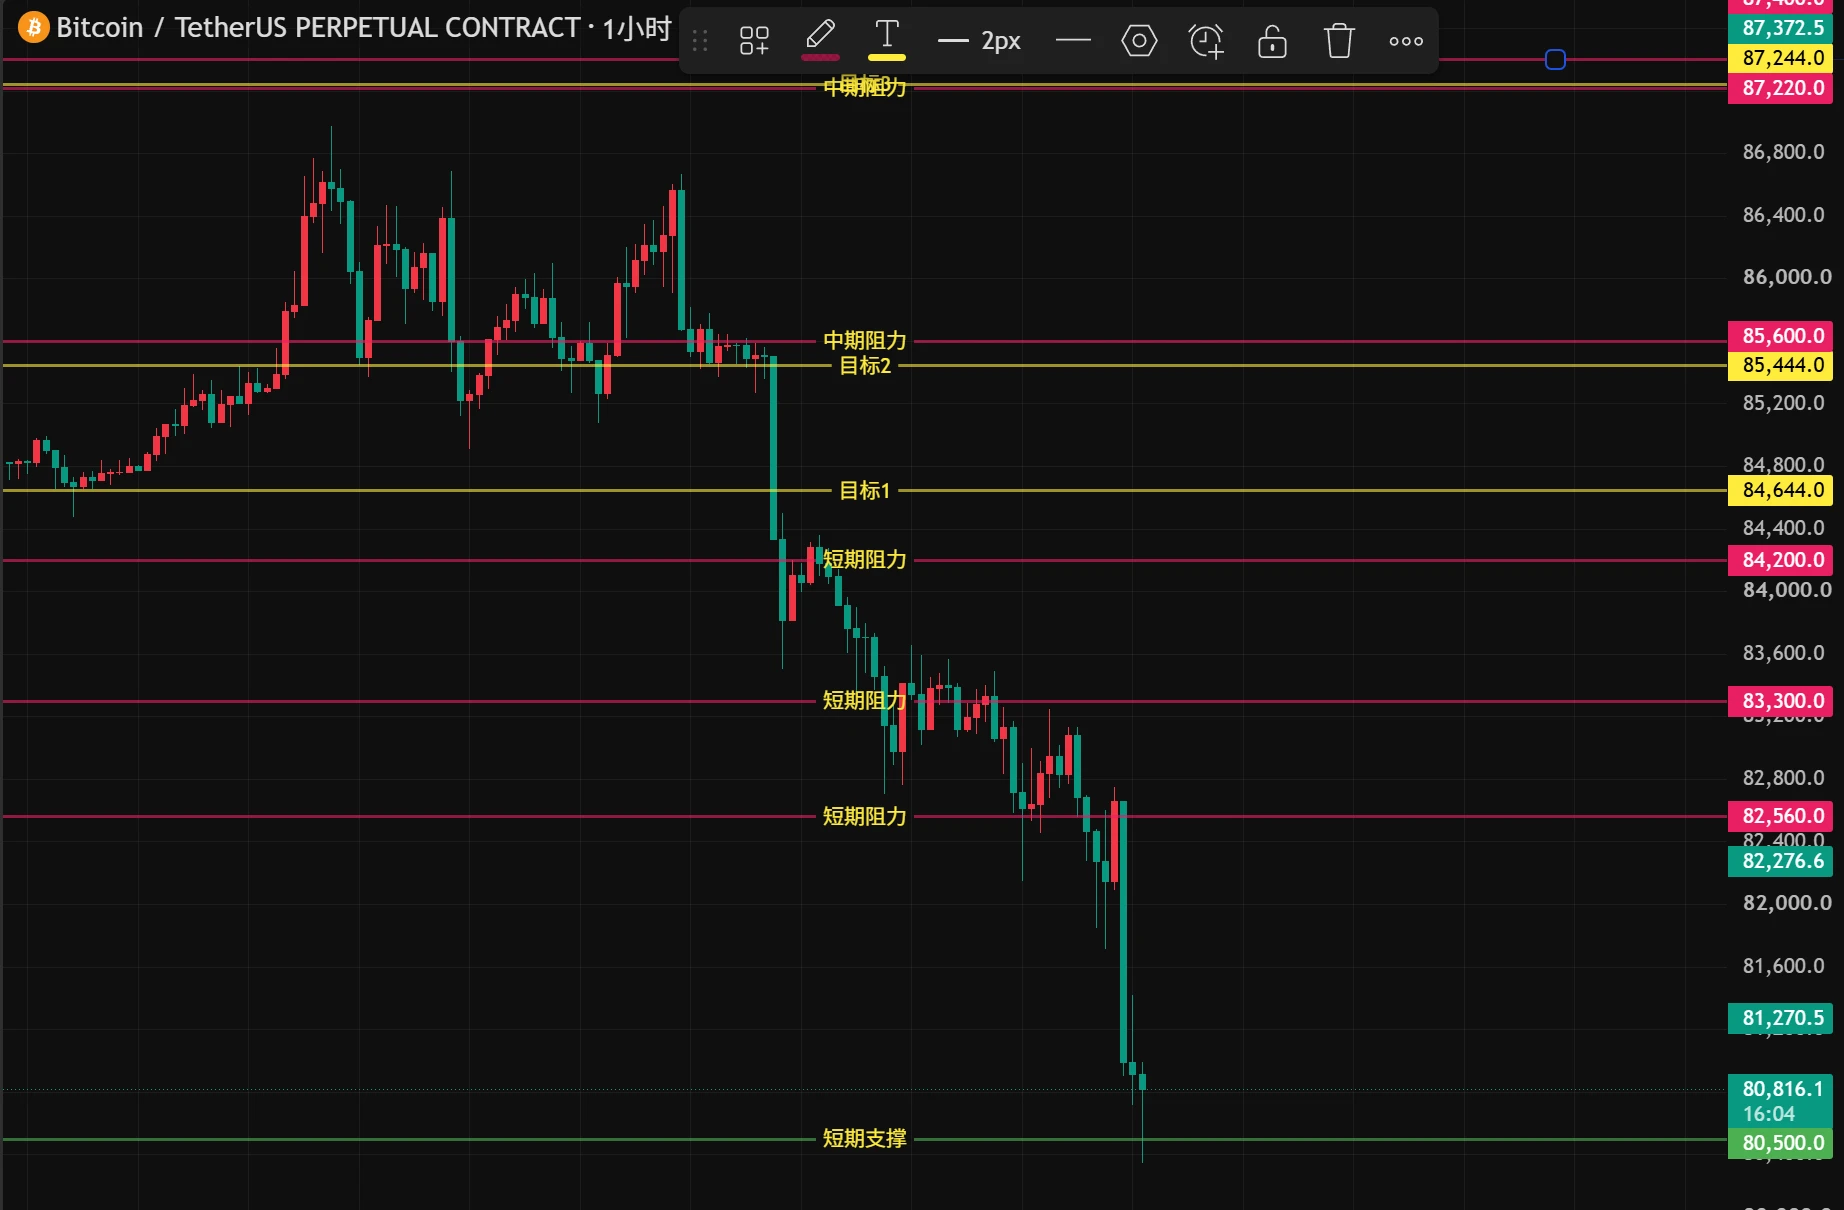The width and height of the screenshot is (1844, 1210).
Task: Click the 85,444.0 yellow price tag
Action: coord(1781,366)
